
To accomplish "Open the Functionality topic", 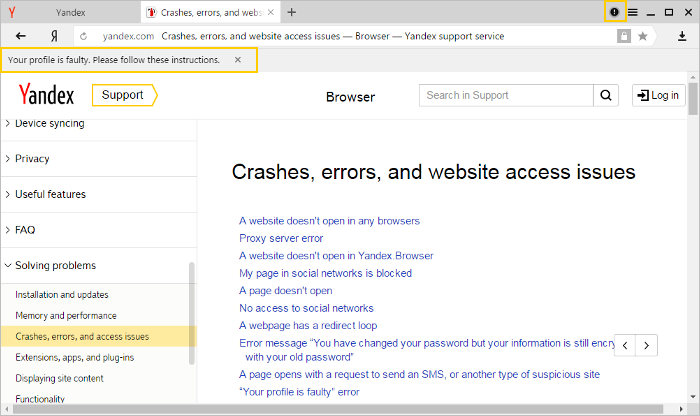I will (x=40, y=399).
